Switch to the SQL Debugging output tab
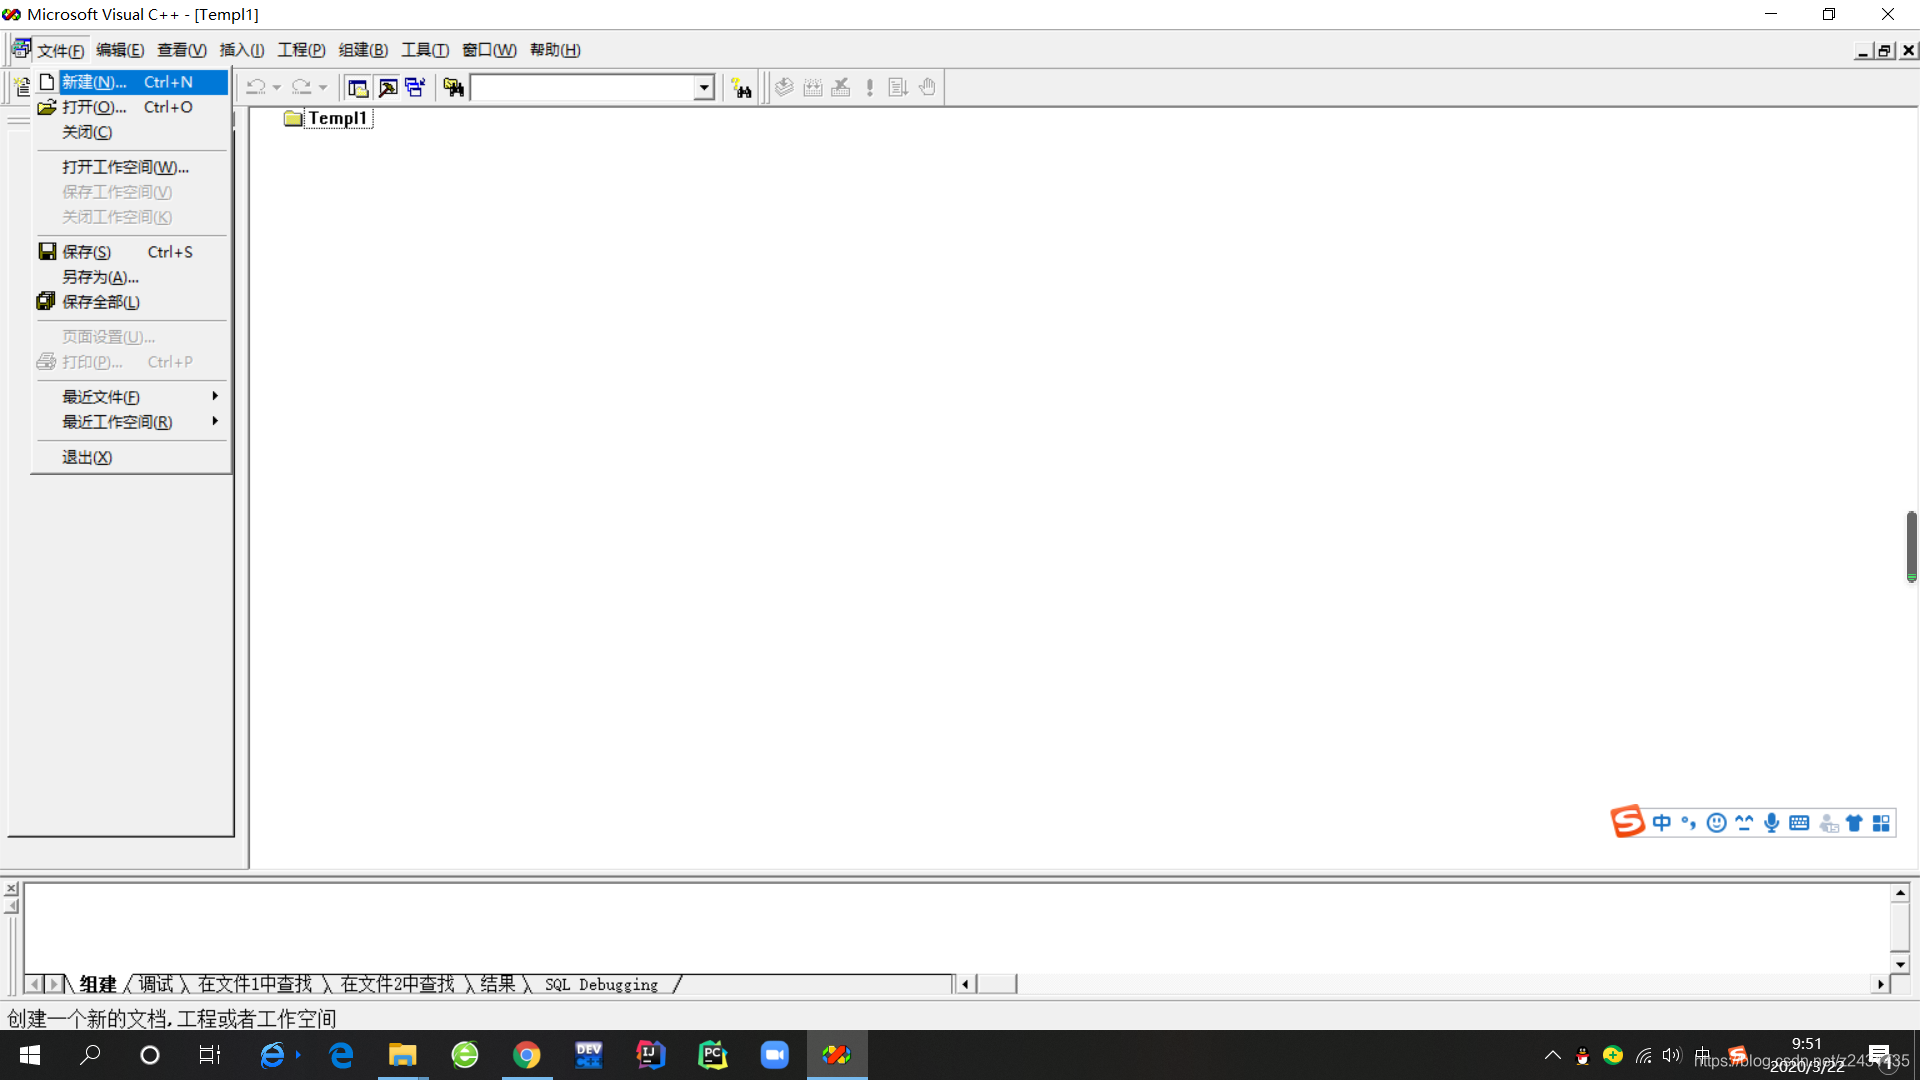Screen dimensions: 1920x1080 [601, 985]
